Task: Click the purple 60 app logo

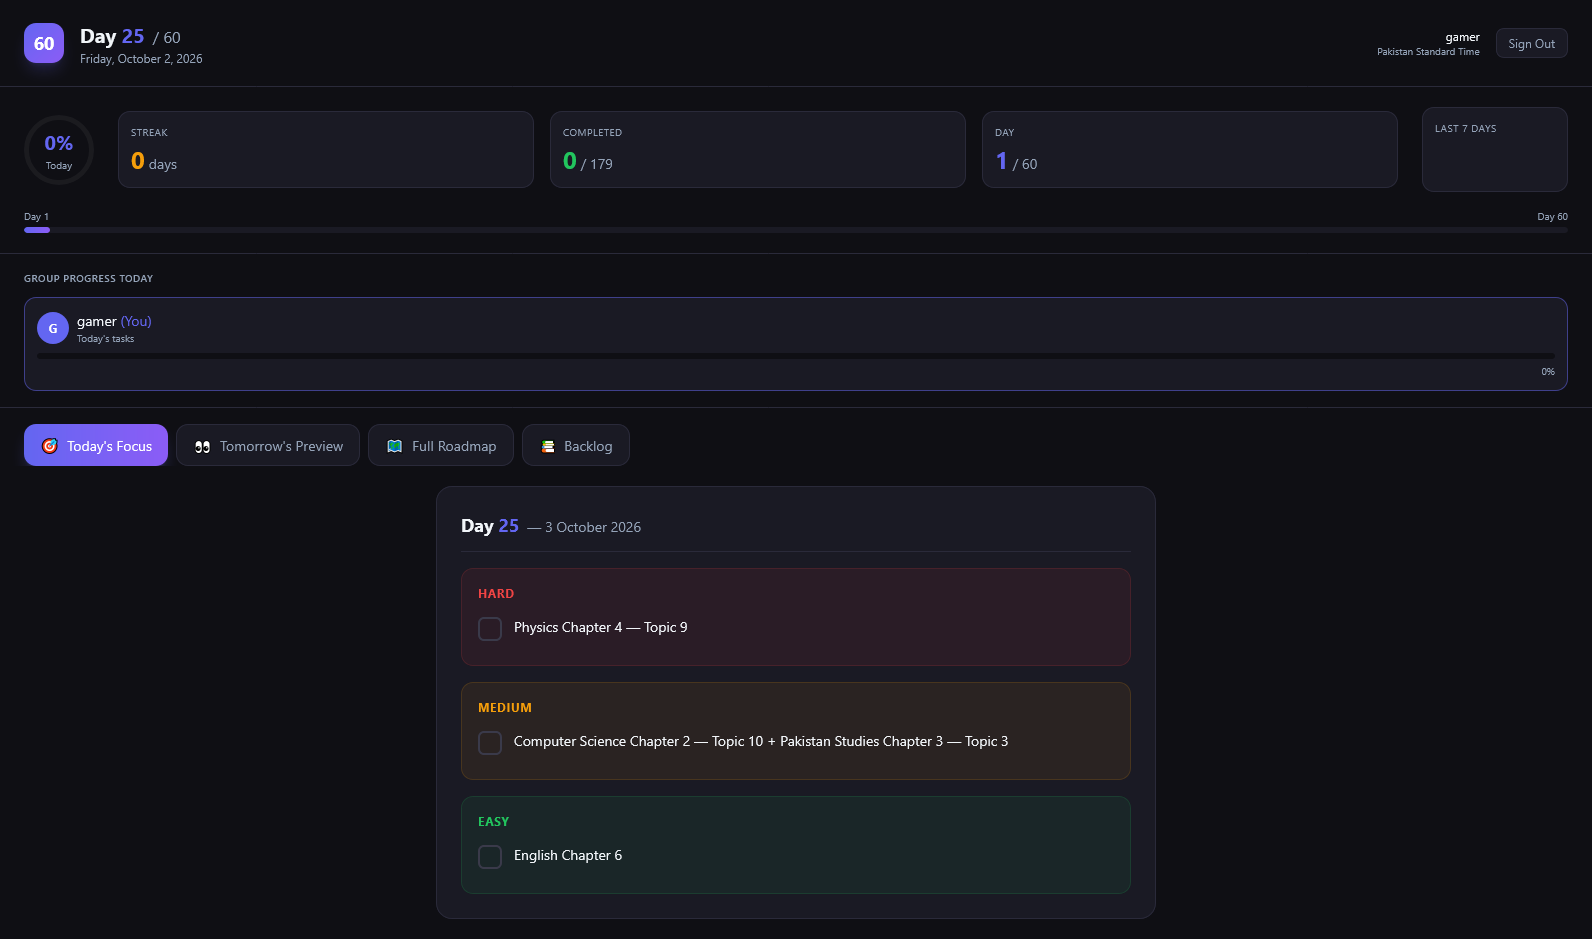Action: click(44, 43)
